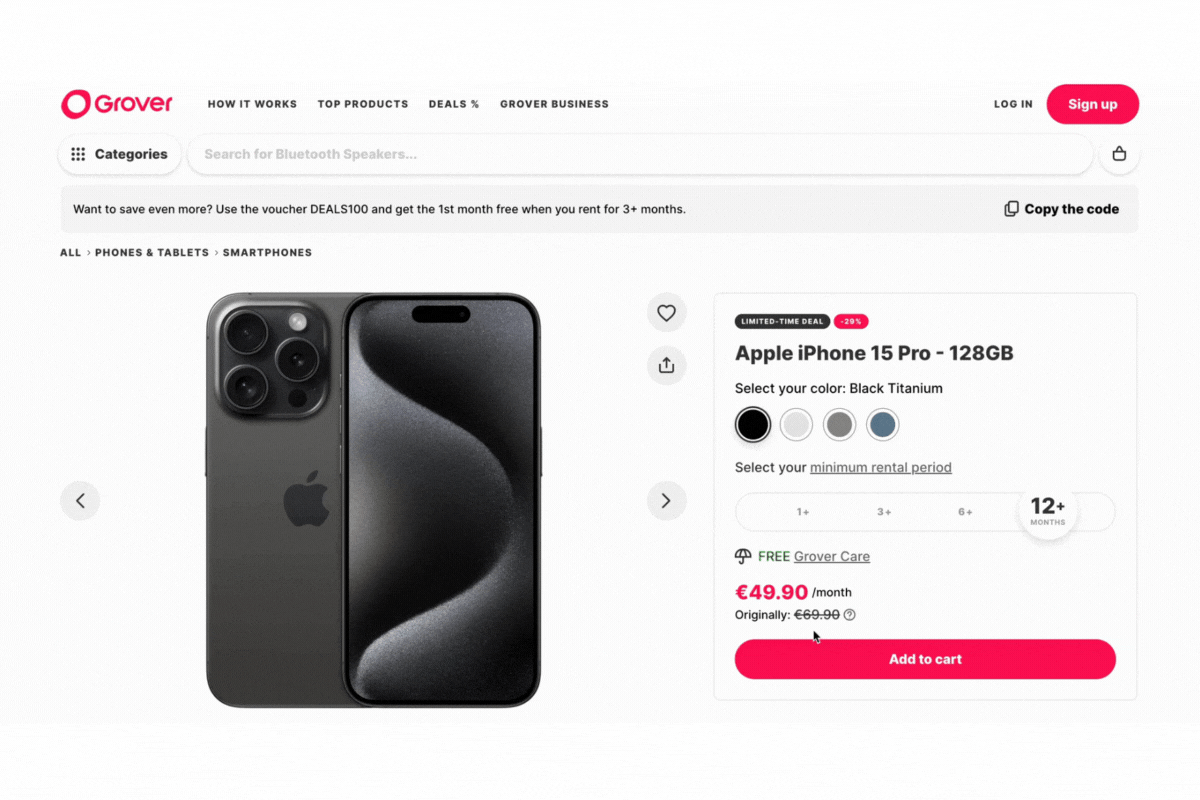Click the Grover Care umbrella icon

pyautogui.click(x=742, y=556)
